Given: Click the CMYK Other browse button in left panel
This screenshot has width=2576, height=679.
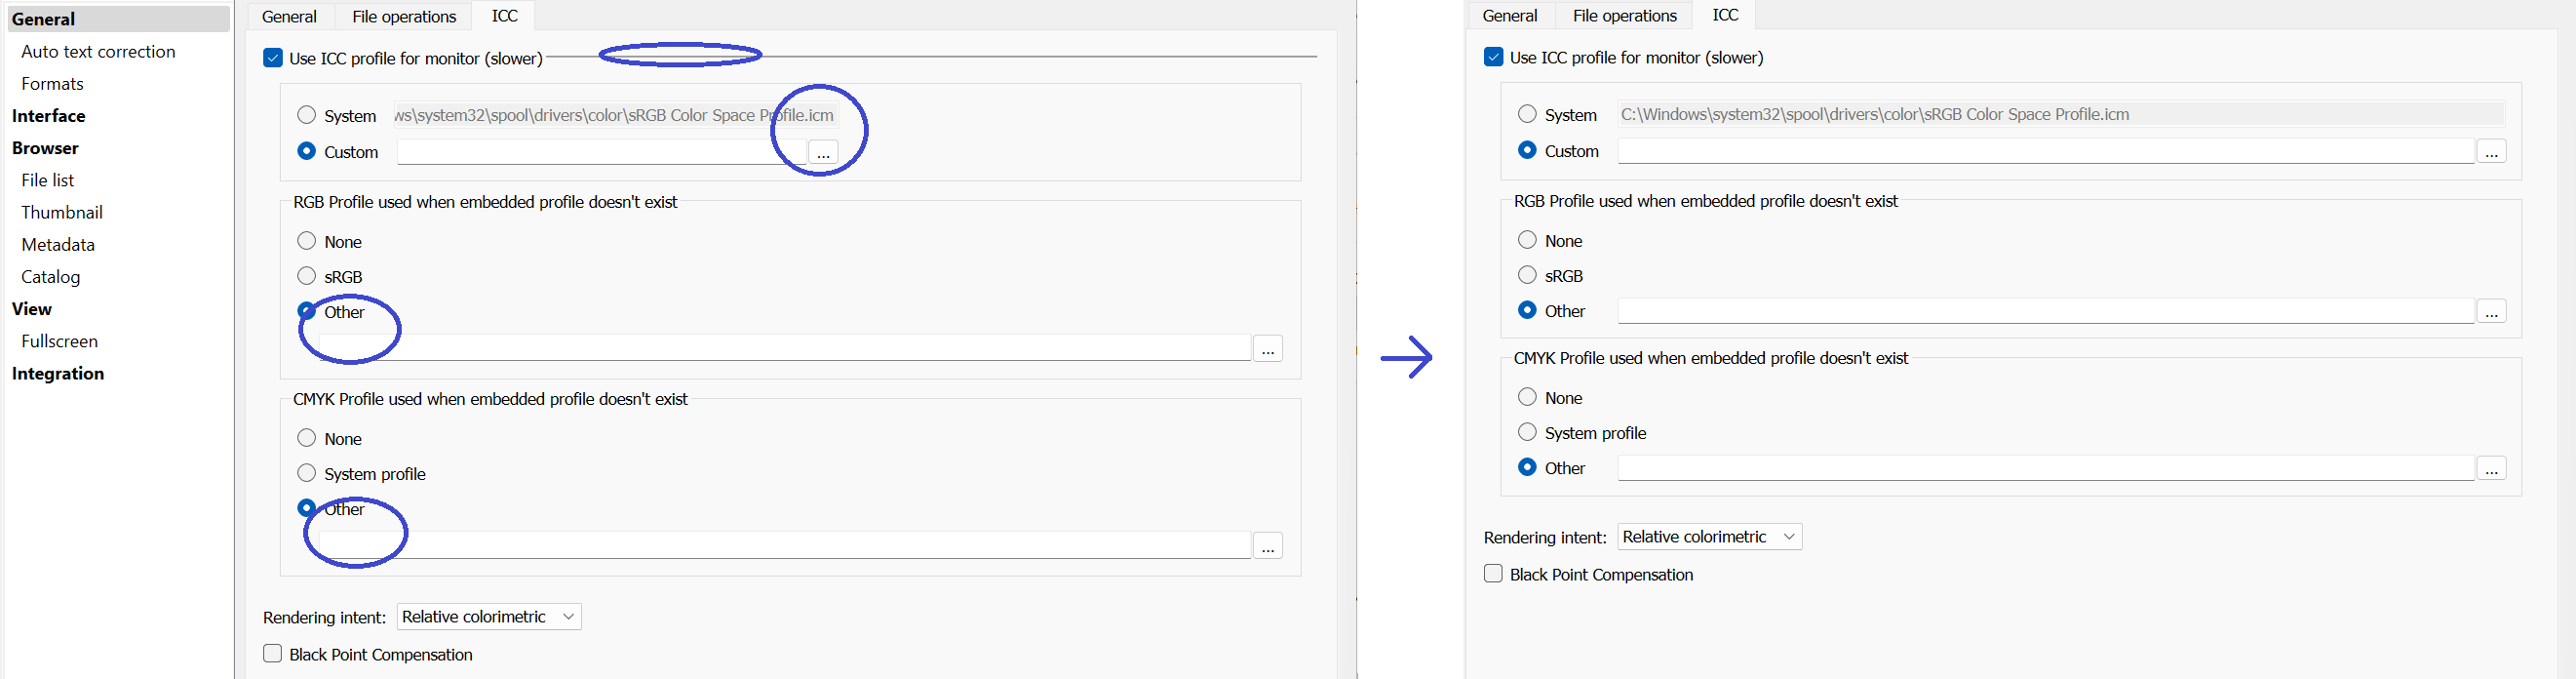Looking at the screenshot, I should click(1267, 546).
